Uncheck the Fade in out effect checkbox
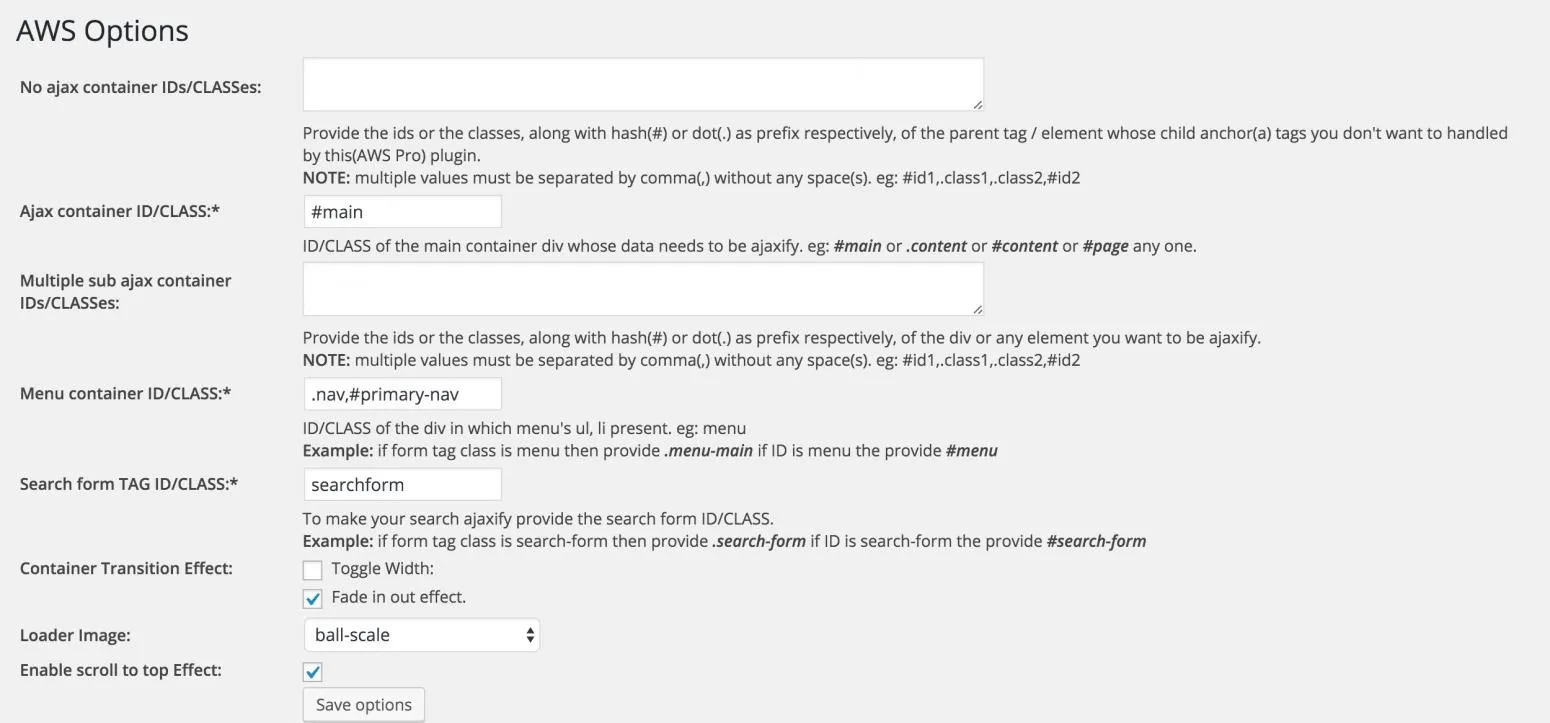The width and height of the screenshot is (1550, 723). coord(313,599)
